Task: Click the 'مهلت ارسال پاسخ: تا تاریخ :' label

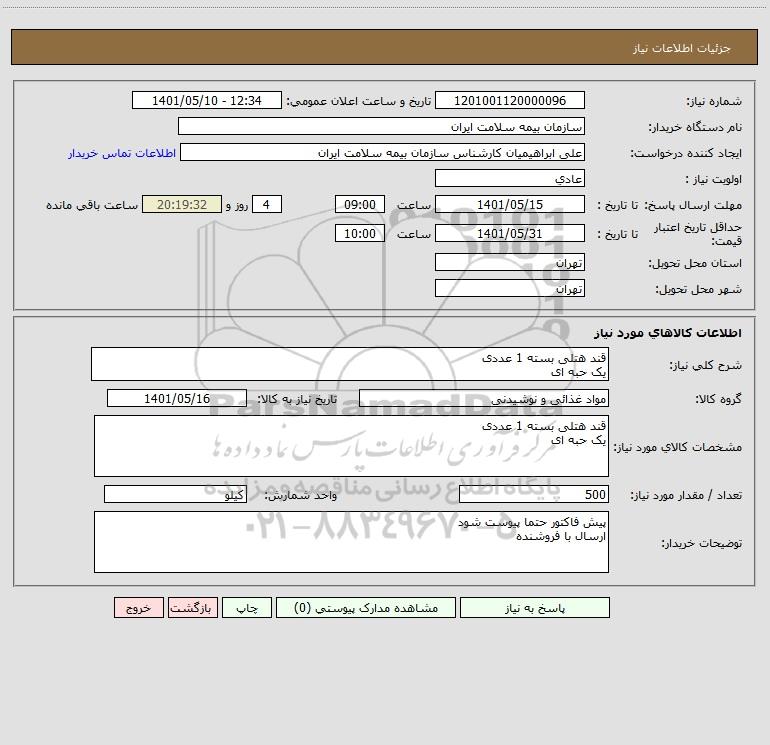Action: [x=669, y=205]
